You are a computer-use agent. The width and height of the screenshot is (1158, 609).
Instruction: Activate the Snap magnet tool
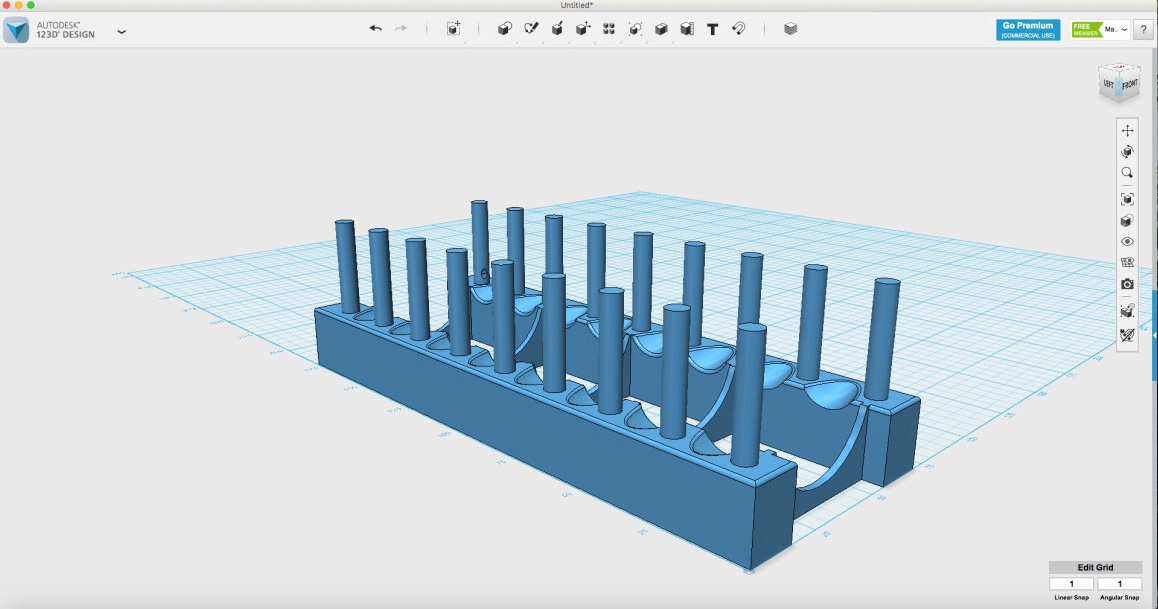pyautogui.click(x=739, y=29)
